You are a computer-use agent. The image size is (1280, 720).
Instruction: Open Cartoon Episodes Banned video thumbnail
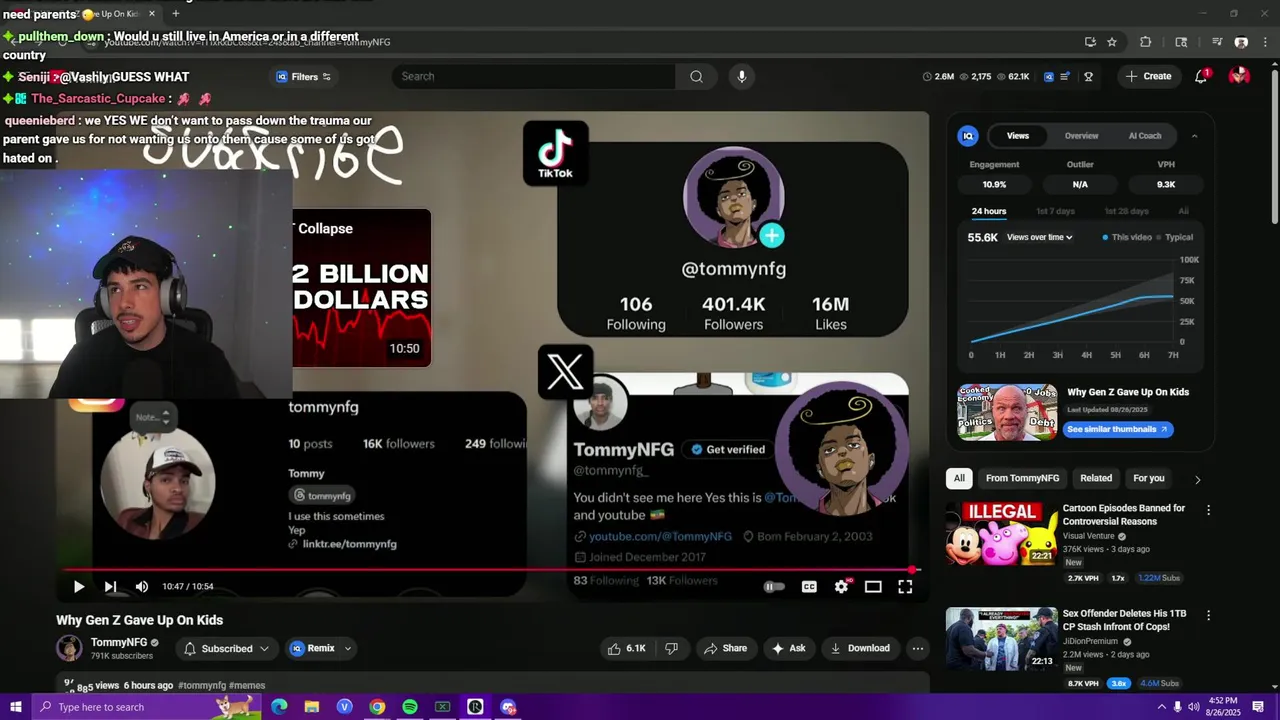(1001, 535)
